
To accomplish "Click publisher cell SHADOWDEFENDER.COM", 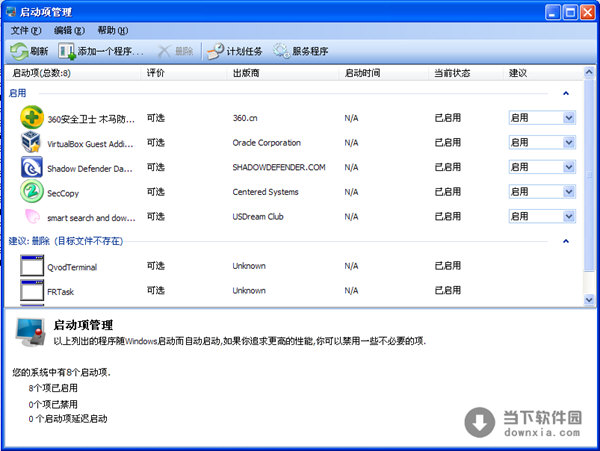I will pyautogui.click(x=279, y=167).
